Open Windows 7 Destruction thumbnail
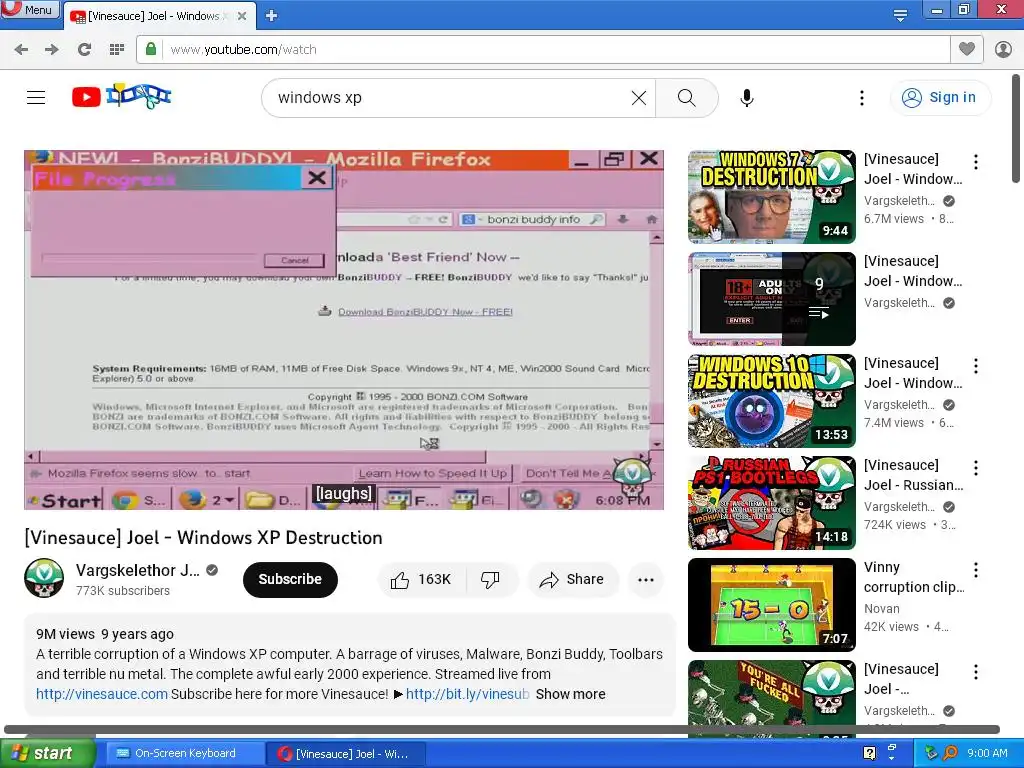This screenshot has height=768, width=1024. pos(771,197)
